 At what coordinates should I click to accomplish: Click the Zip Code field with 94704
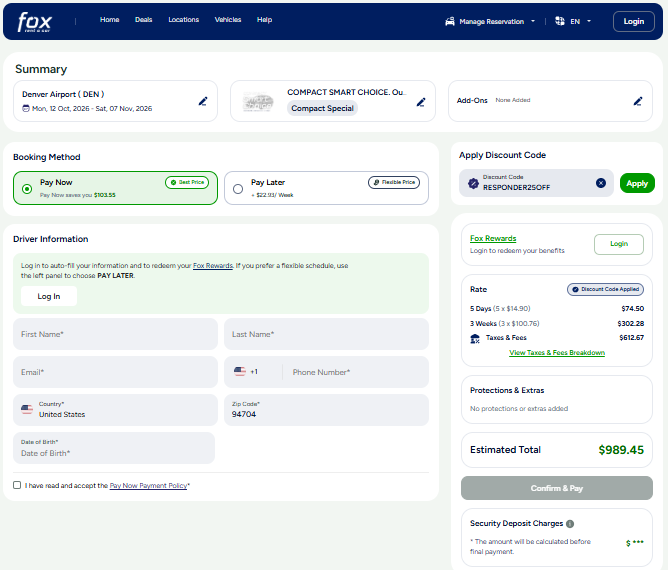326,410
